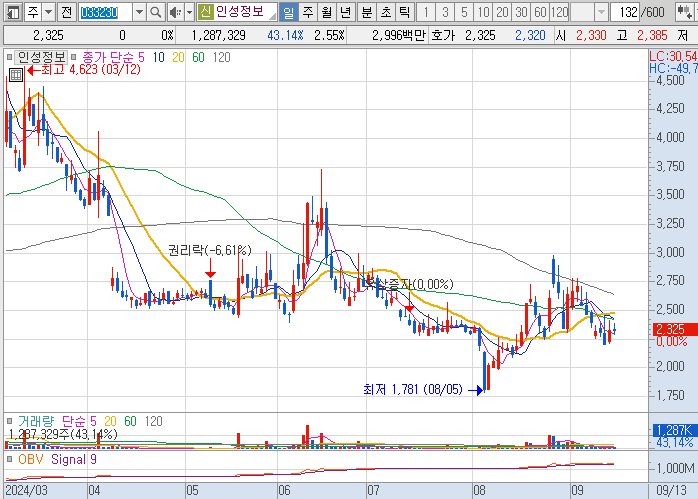
Task: Click the high price 2,385 value
Action: click(x=652, y=35)
